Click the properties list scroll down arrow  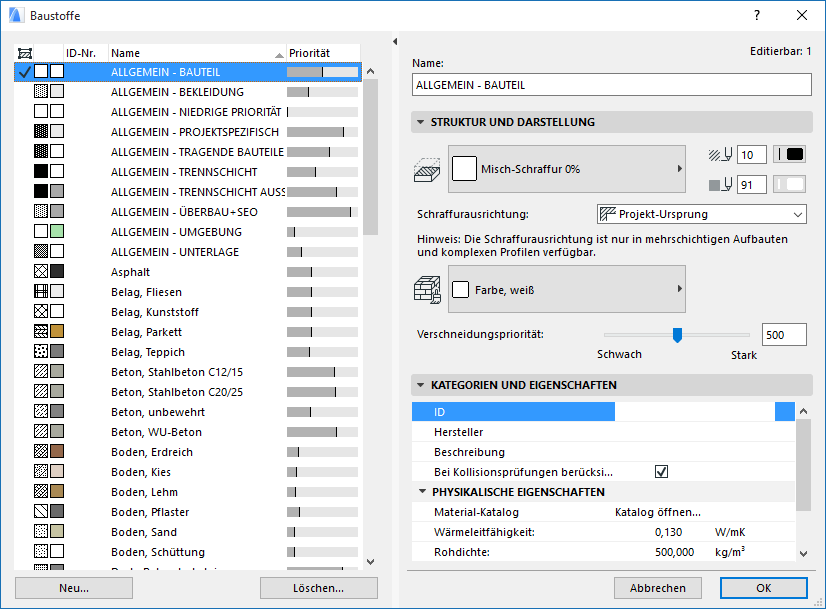803,554
